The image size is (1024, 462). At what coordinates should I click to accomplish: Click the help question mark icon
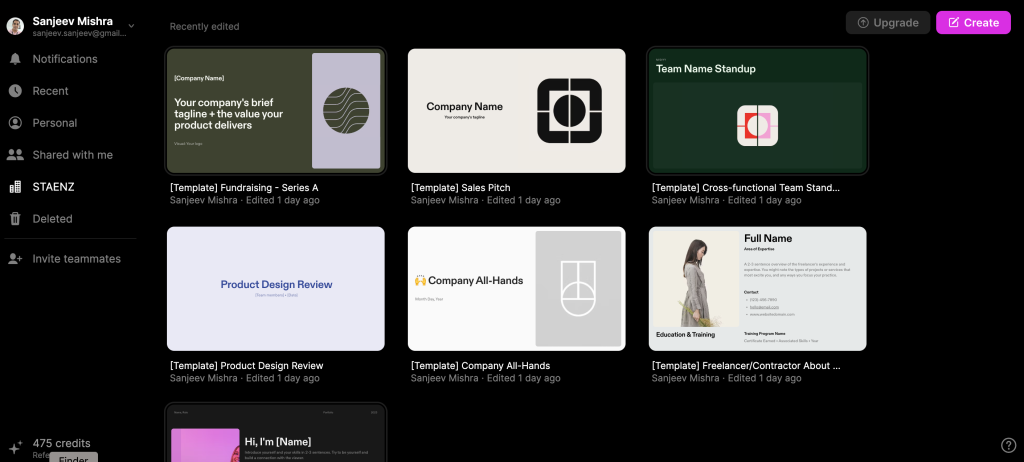pyautogui.click(x=1008, y=445)
